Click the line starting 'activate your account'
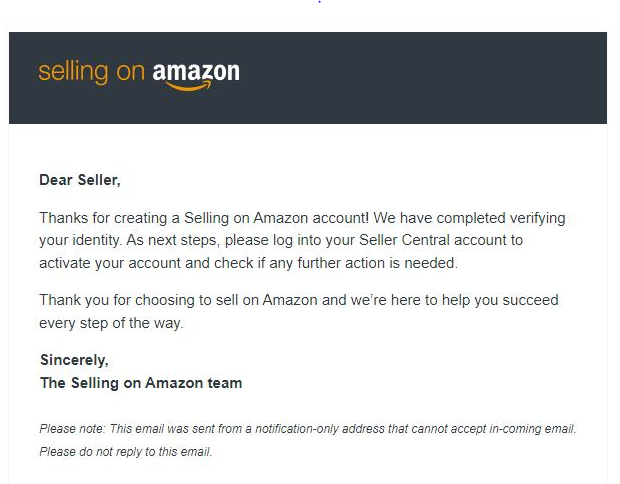Viewport: 620px width, 484px height. 248,263
